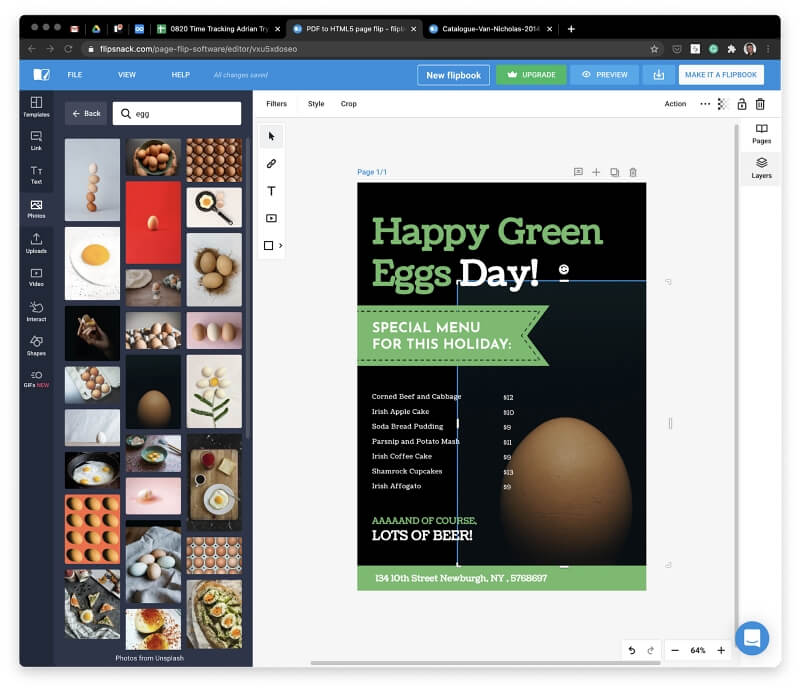Image resolution: width=800 pixels, height=691 pixels.
Task: Select the stacked balancing eggs photo
Action: tap(92, 180)
